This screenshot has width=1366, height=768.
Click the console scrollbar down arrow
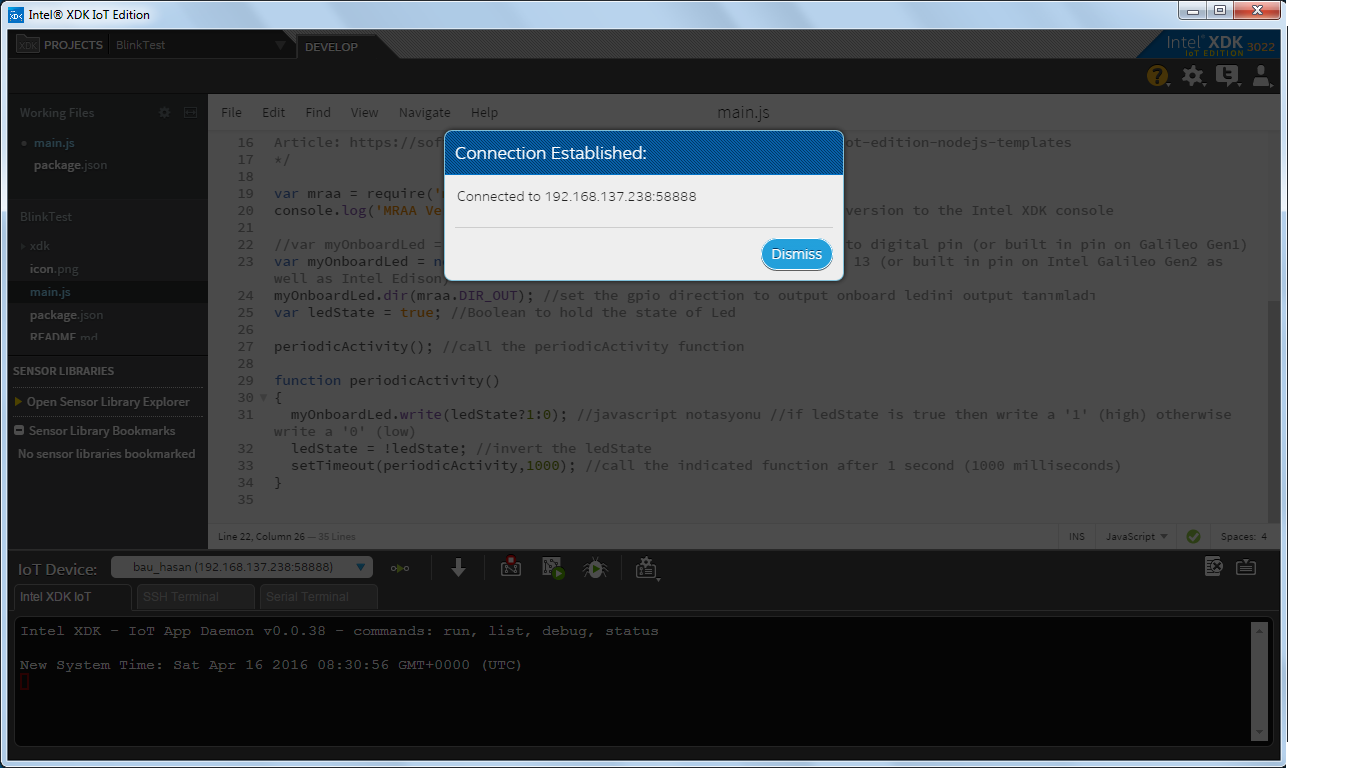[1259, 733]
